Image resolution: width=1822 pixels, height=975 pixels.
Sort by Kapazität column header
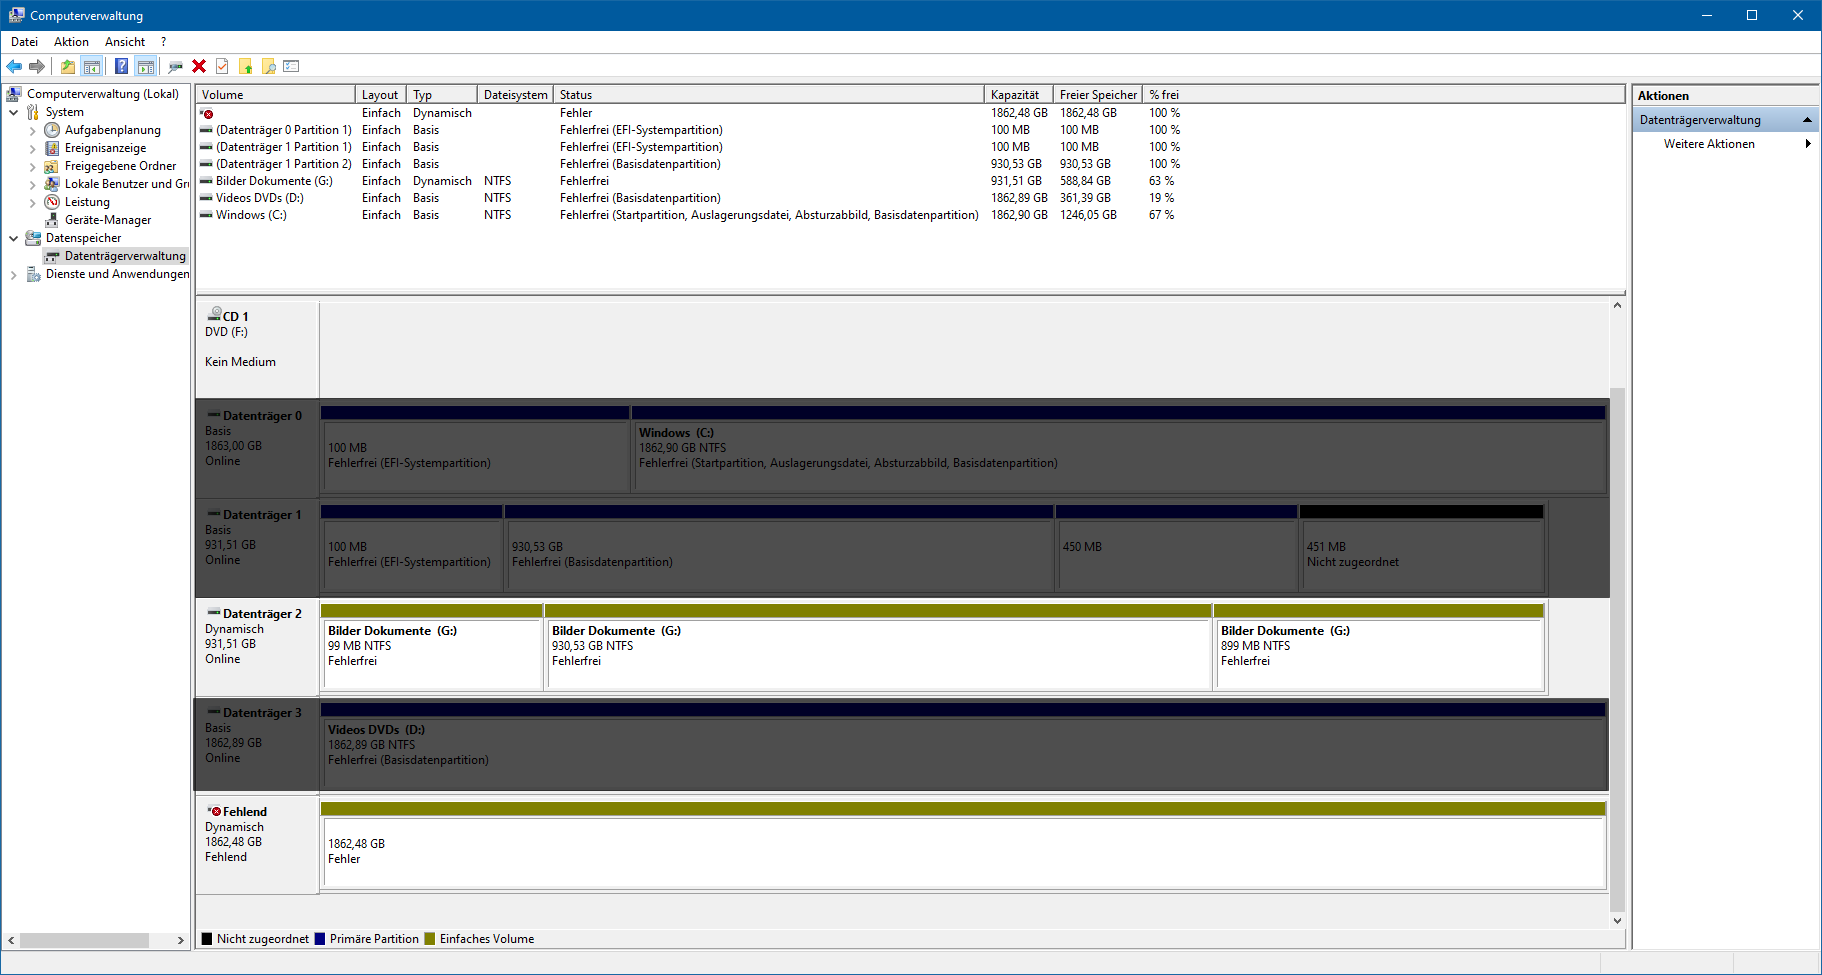(1019, 95)
